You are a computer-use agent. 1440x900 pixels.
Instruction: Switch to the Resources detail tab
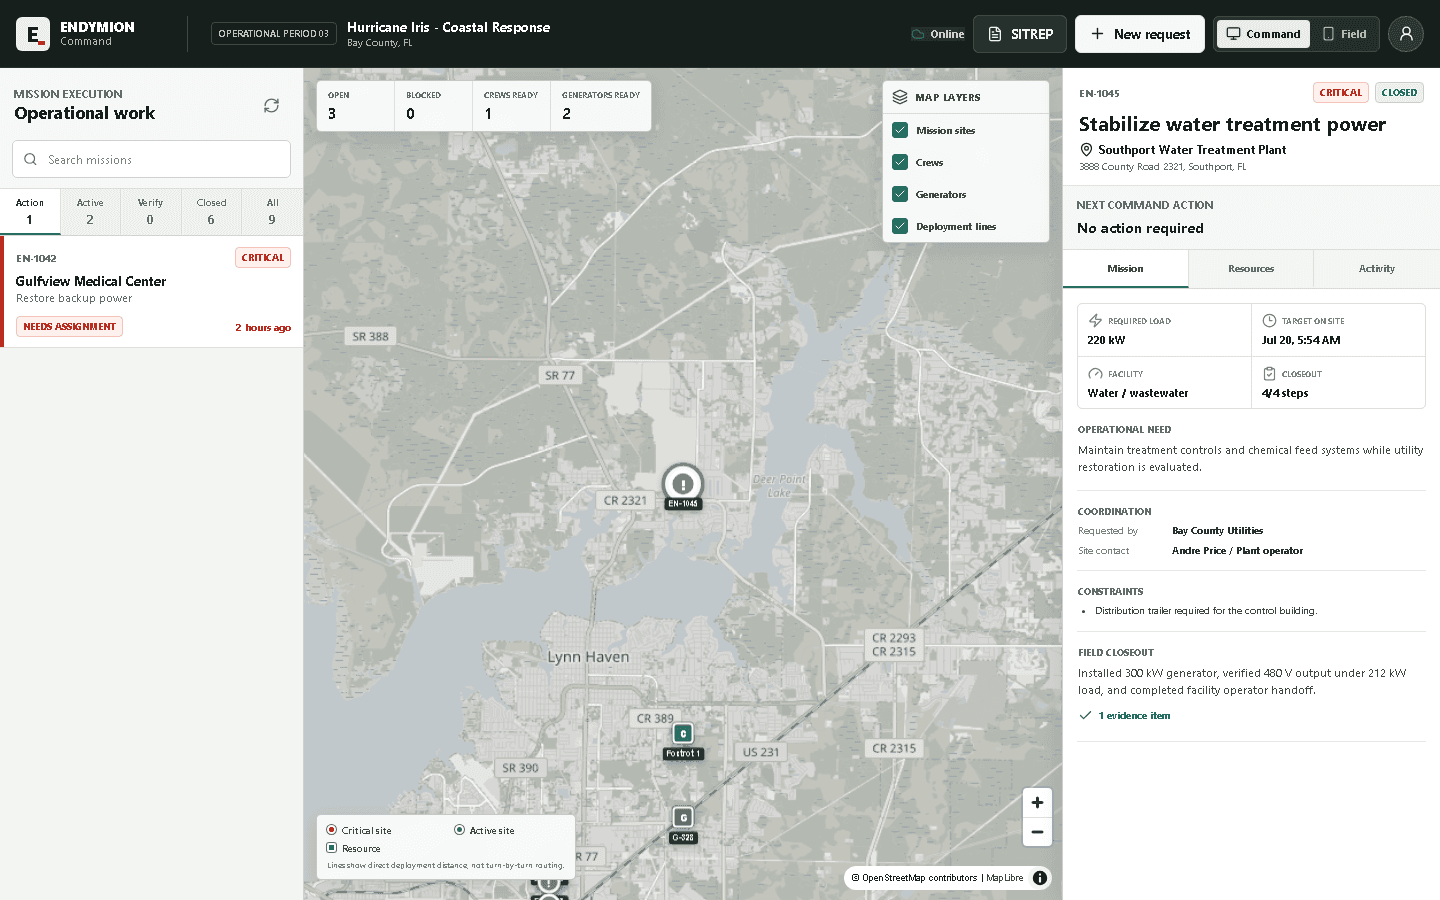[x=1251, y=269]
